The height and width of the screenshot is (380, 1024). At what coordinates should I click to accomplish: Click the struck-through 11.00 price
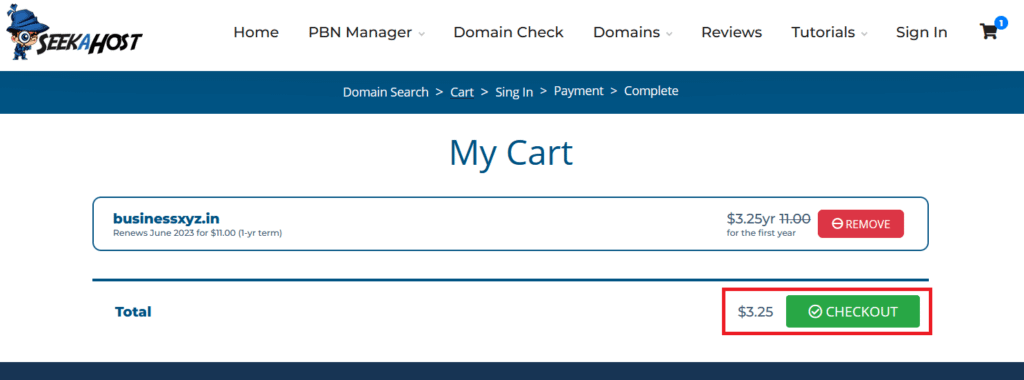pos(795,219)
